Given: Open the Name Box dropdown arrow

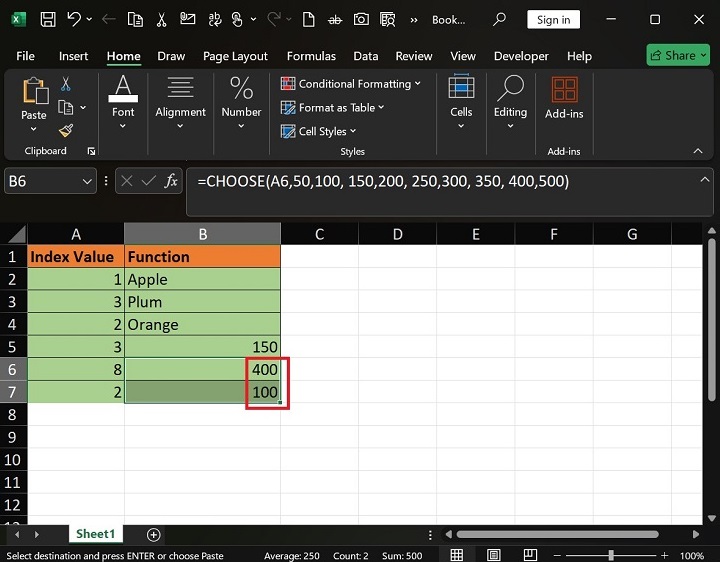Looking at the screenshot, I should (x=85, y=181).
